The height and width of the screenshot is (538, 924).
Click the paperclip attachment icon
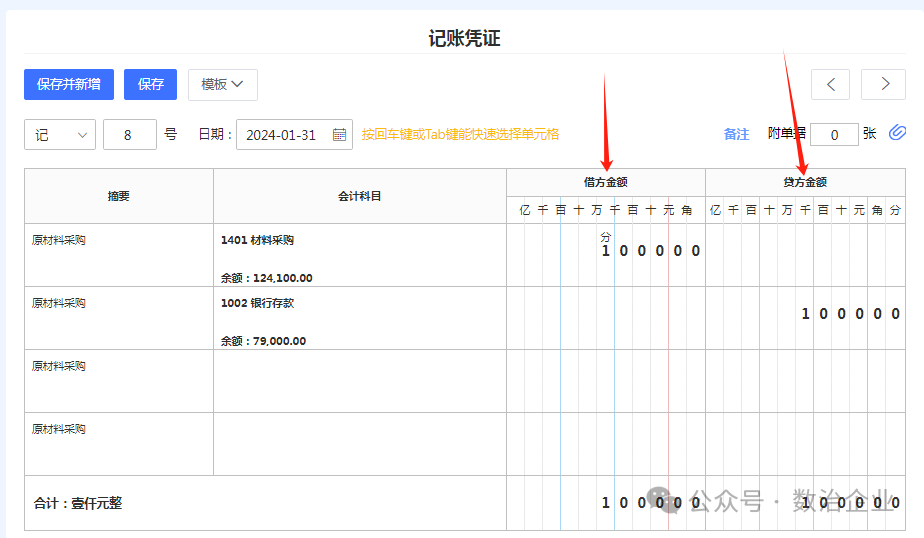click(x=897, y=133)
